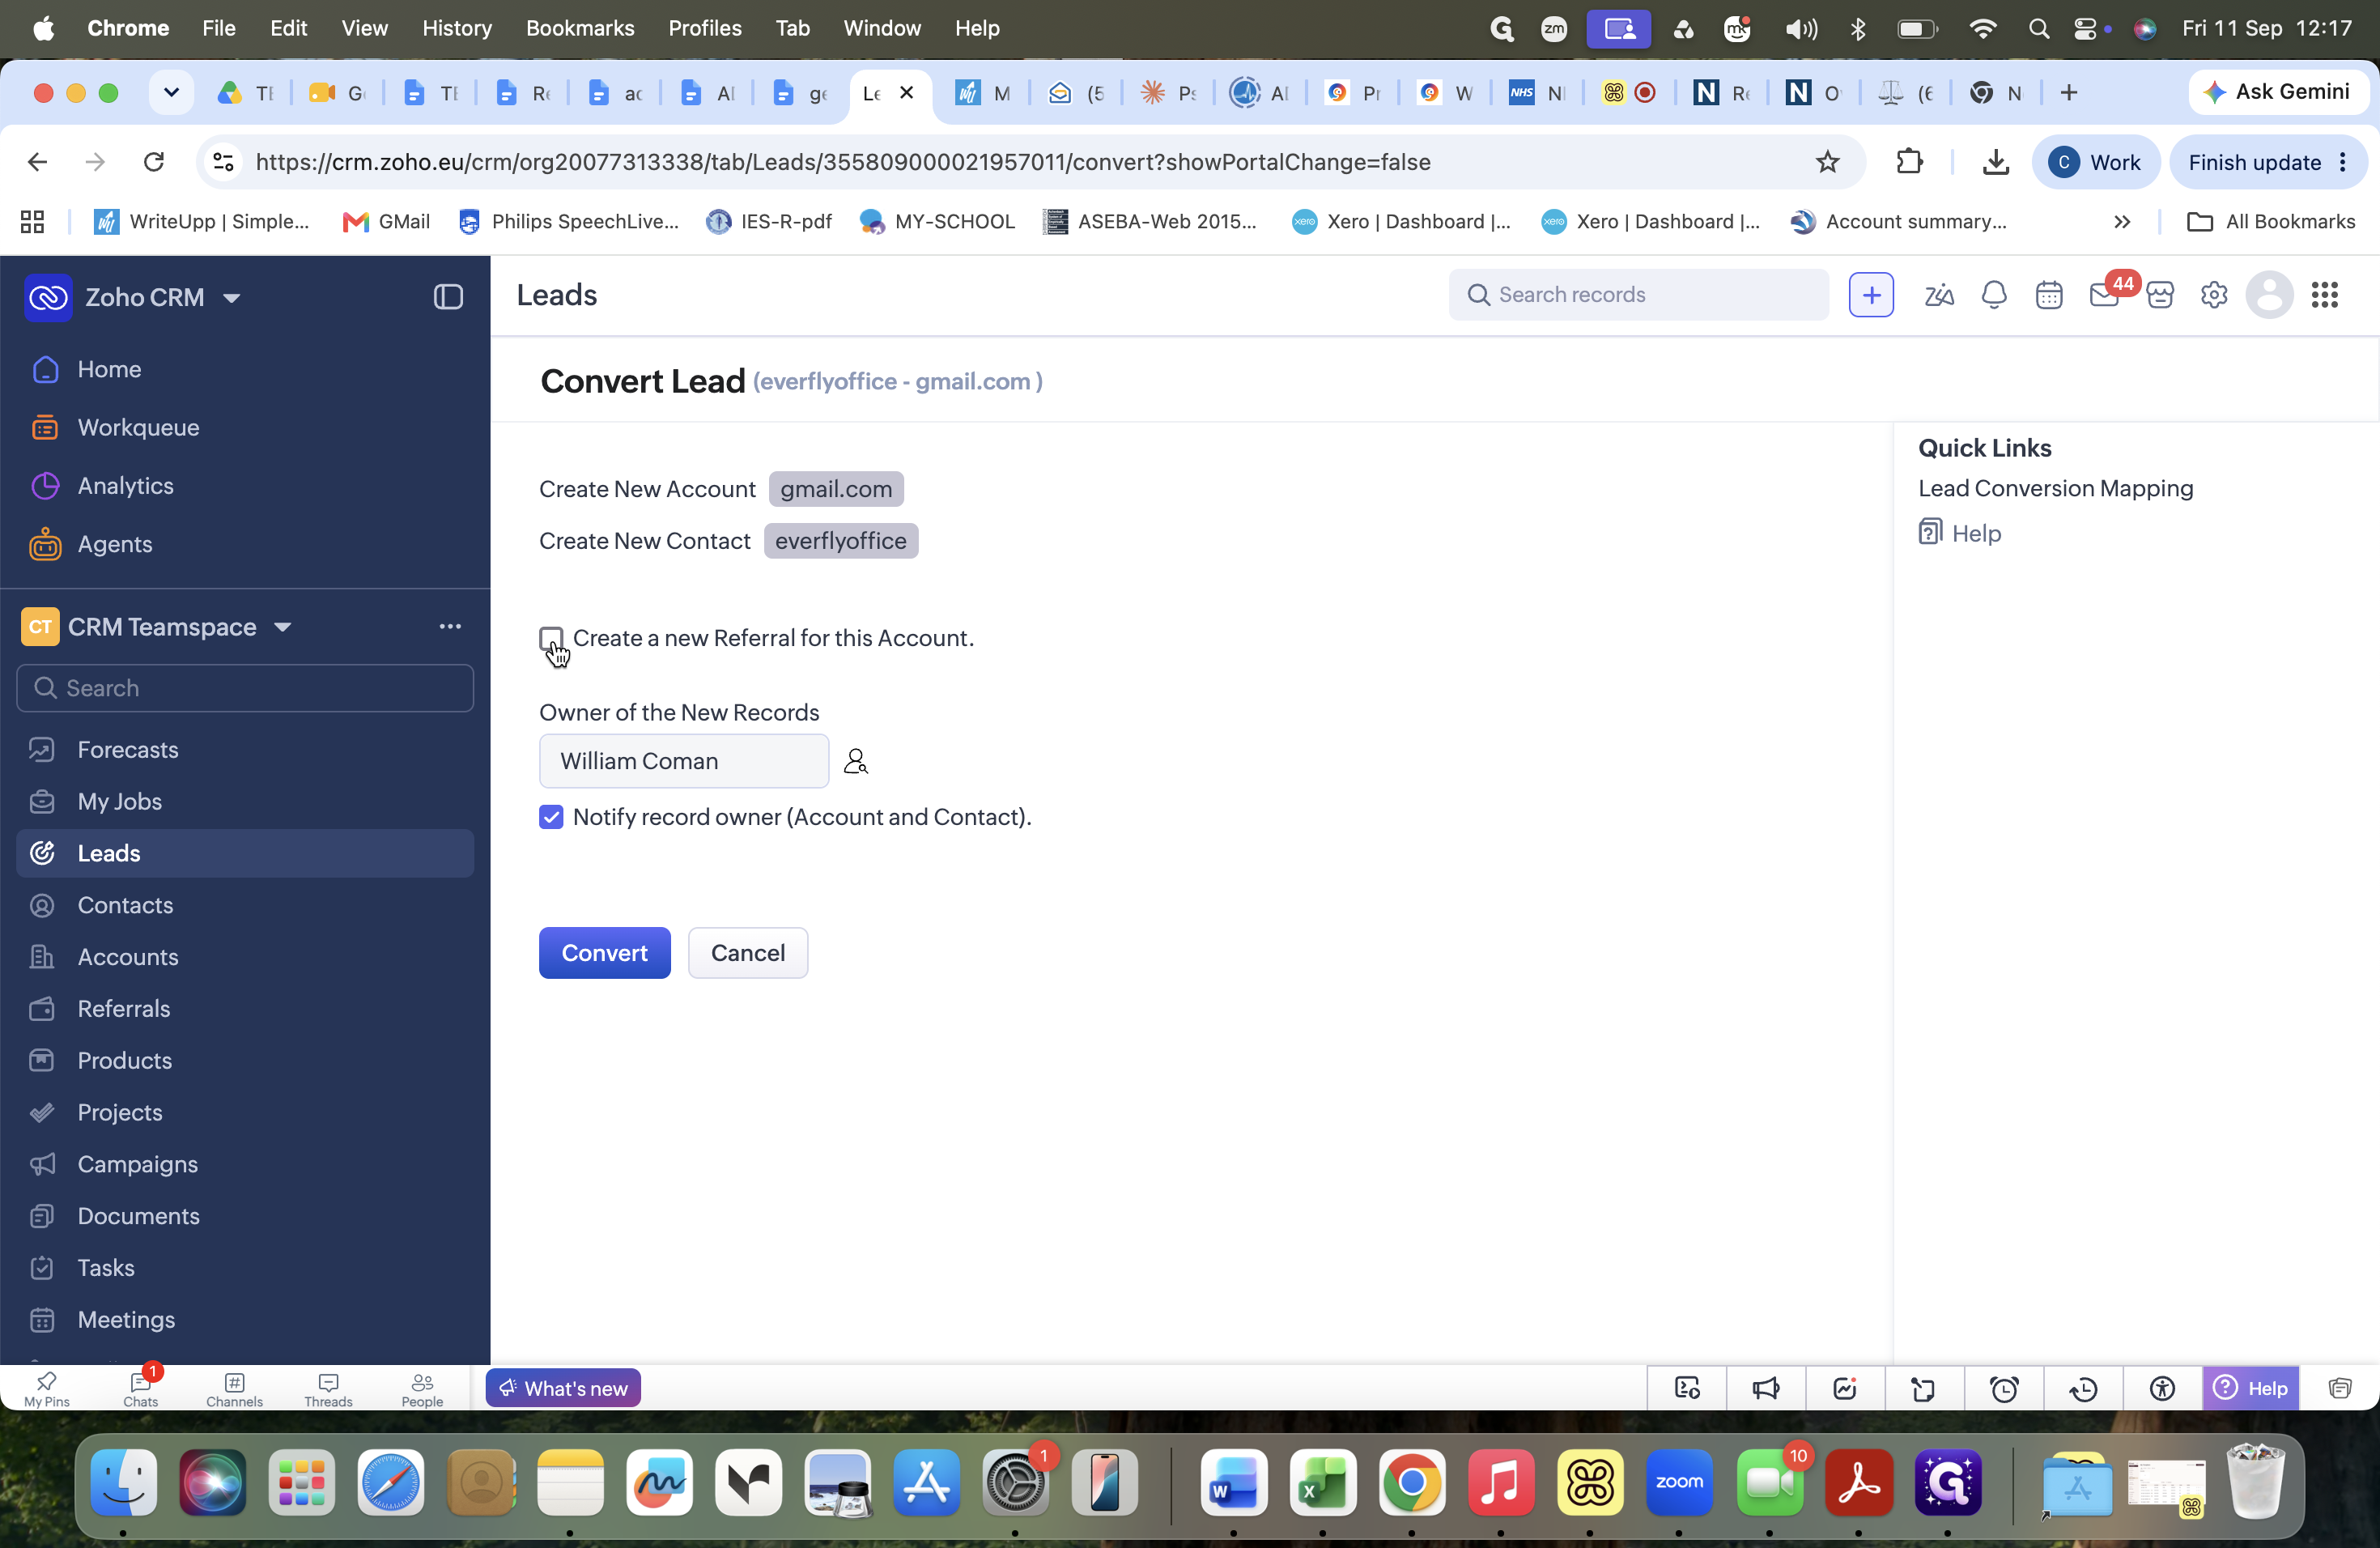Open the Chrome History menu
The image size is (2380, 1548).
(456, 28)
